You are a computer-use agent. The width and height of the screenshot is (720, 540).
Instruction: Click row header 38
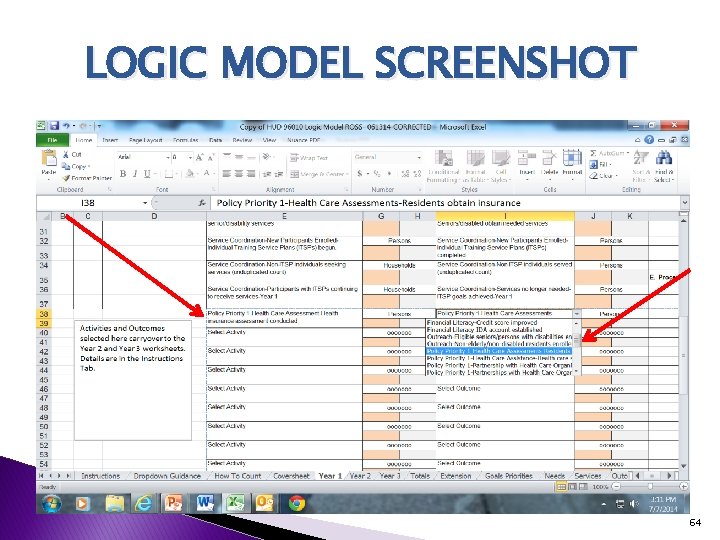[44, 314]
